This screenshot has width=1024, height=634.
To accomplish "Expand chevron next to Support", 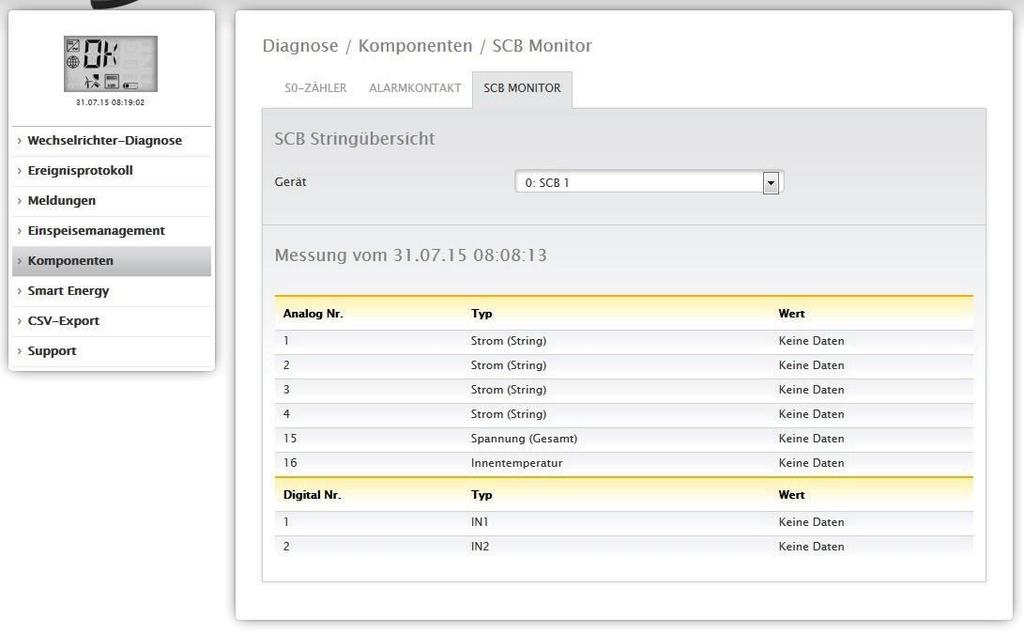I will point(19,351).
